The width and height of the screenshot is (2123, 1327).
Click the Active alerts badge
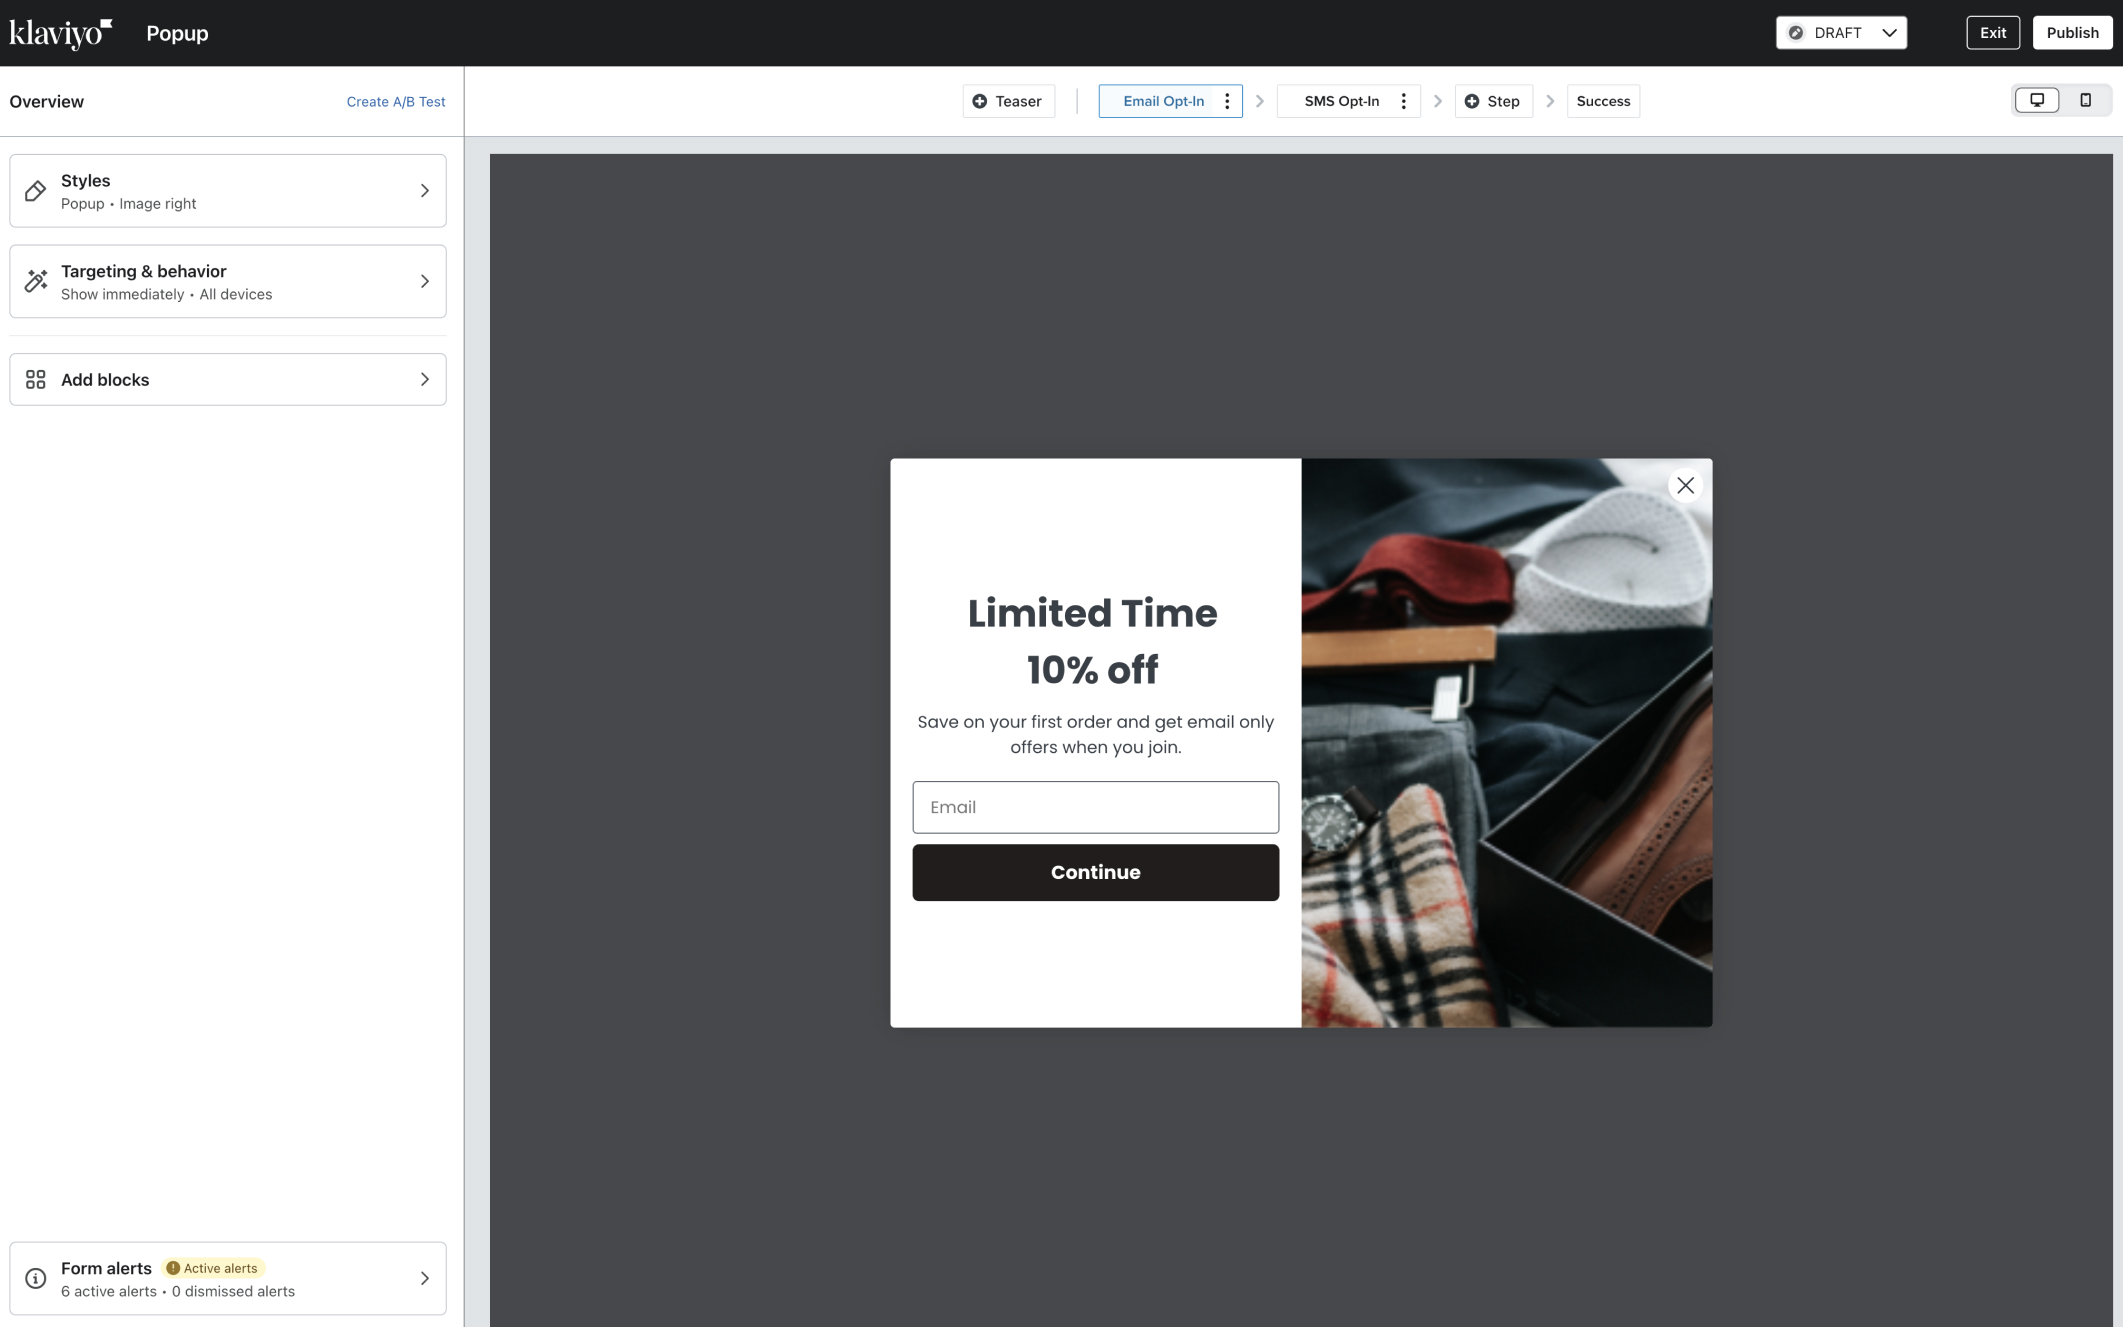212,1268
